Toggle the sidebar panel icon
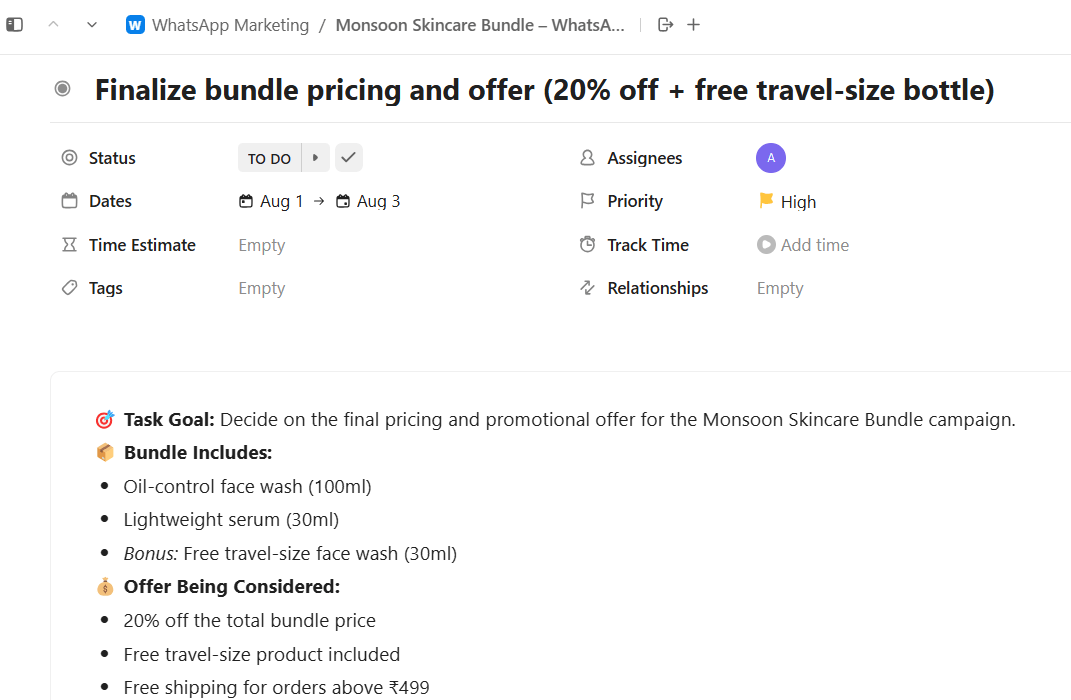This screenshot has height=700, width=1071. coord(14,25)
